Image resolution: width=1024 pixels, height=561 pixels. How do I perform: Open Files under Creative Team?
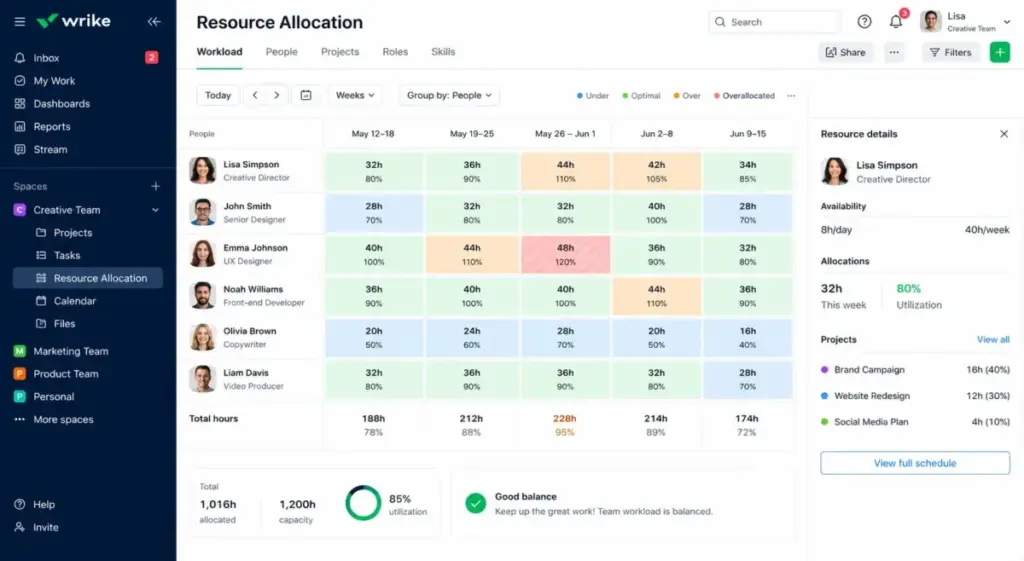click(64, 324)
